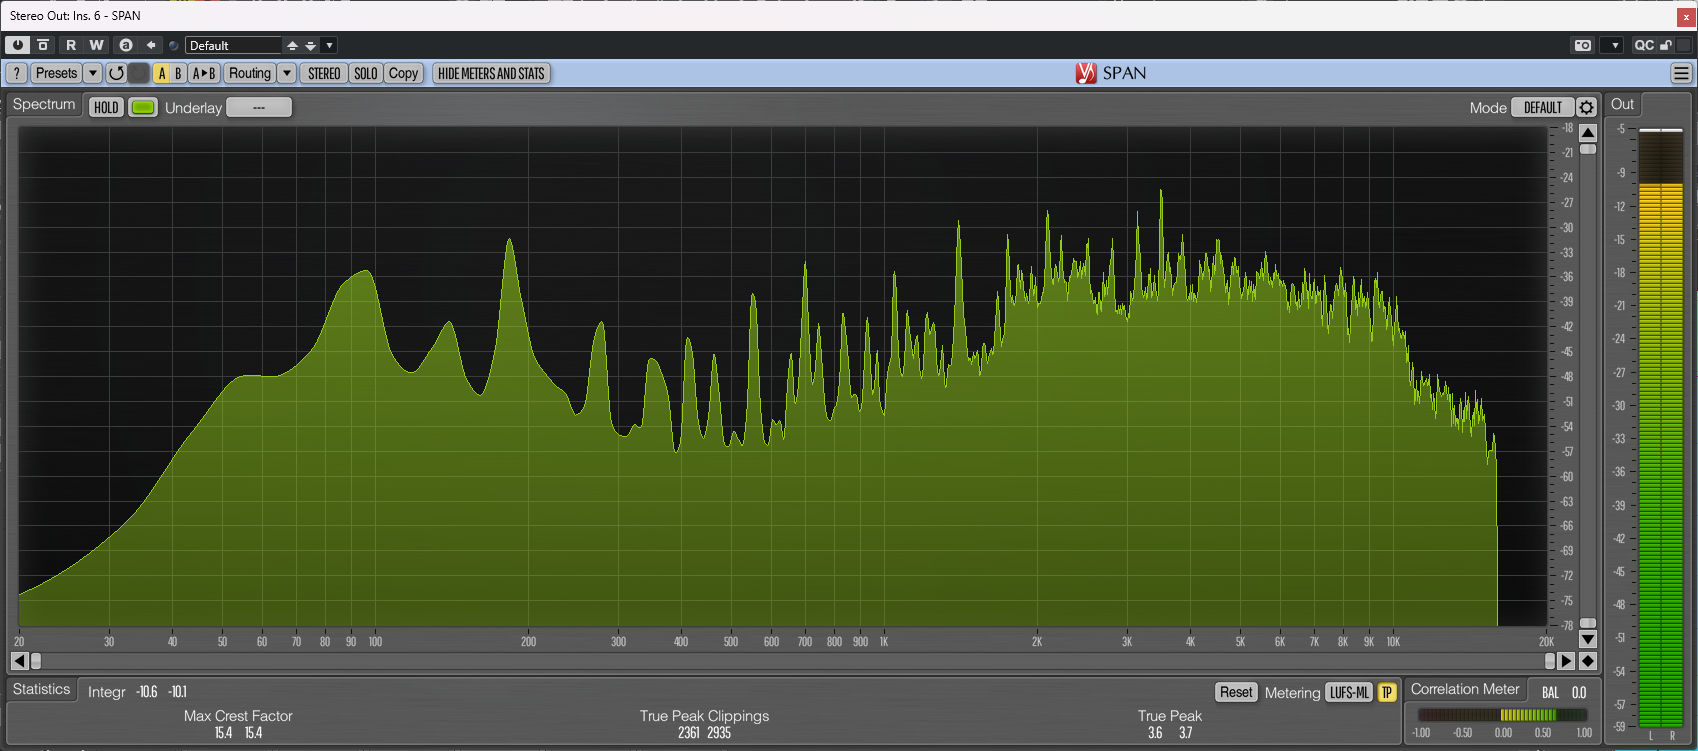Click the lower vertical range slider handle

coord(1588,623)
